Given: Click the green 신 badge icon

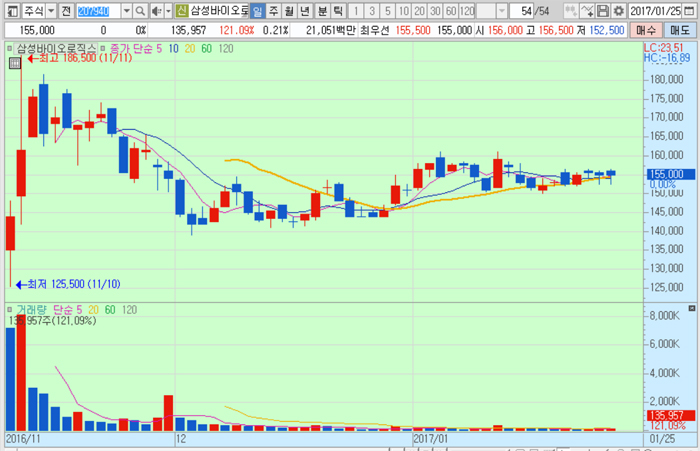Looking at the screenshot, I should 181,11.
